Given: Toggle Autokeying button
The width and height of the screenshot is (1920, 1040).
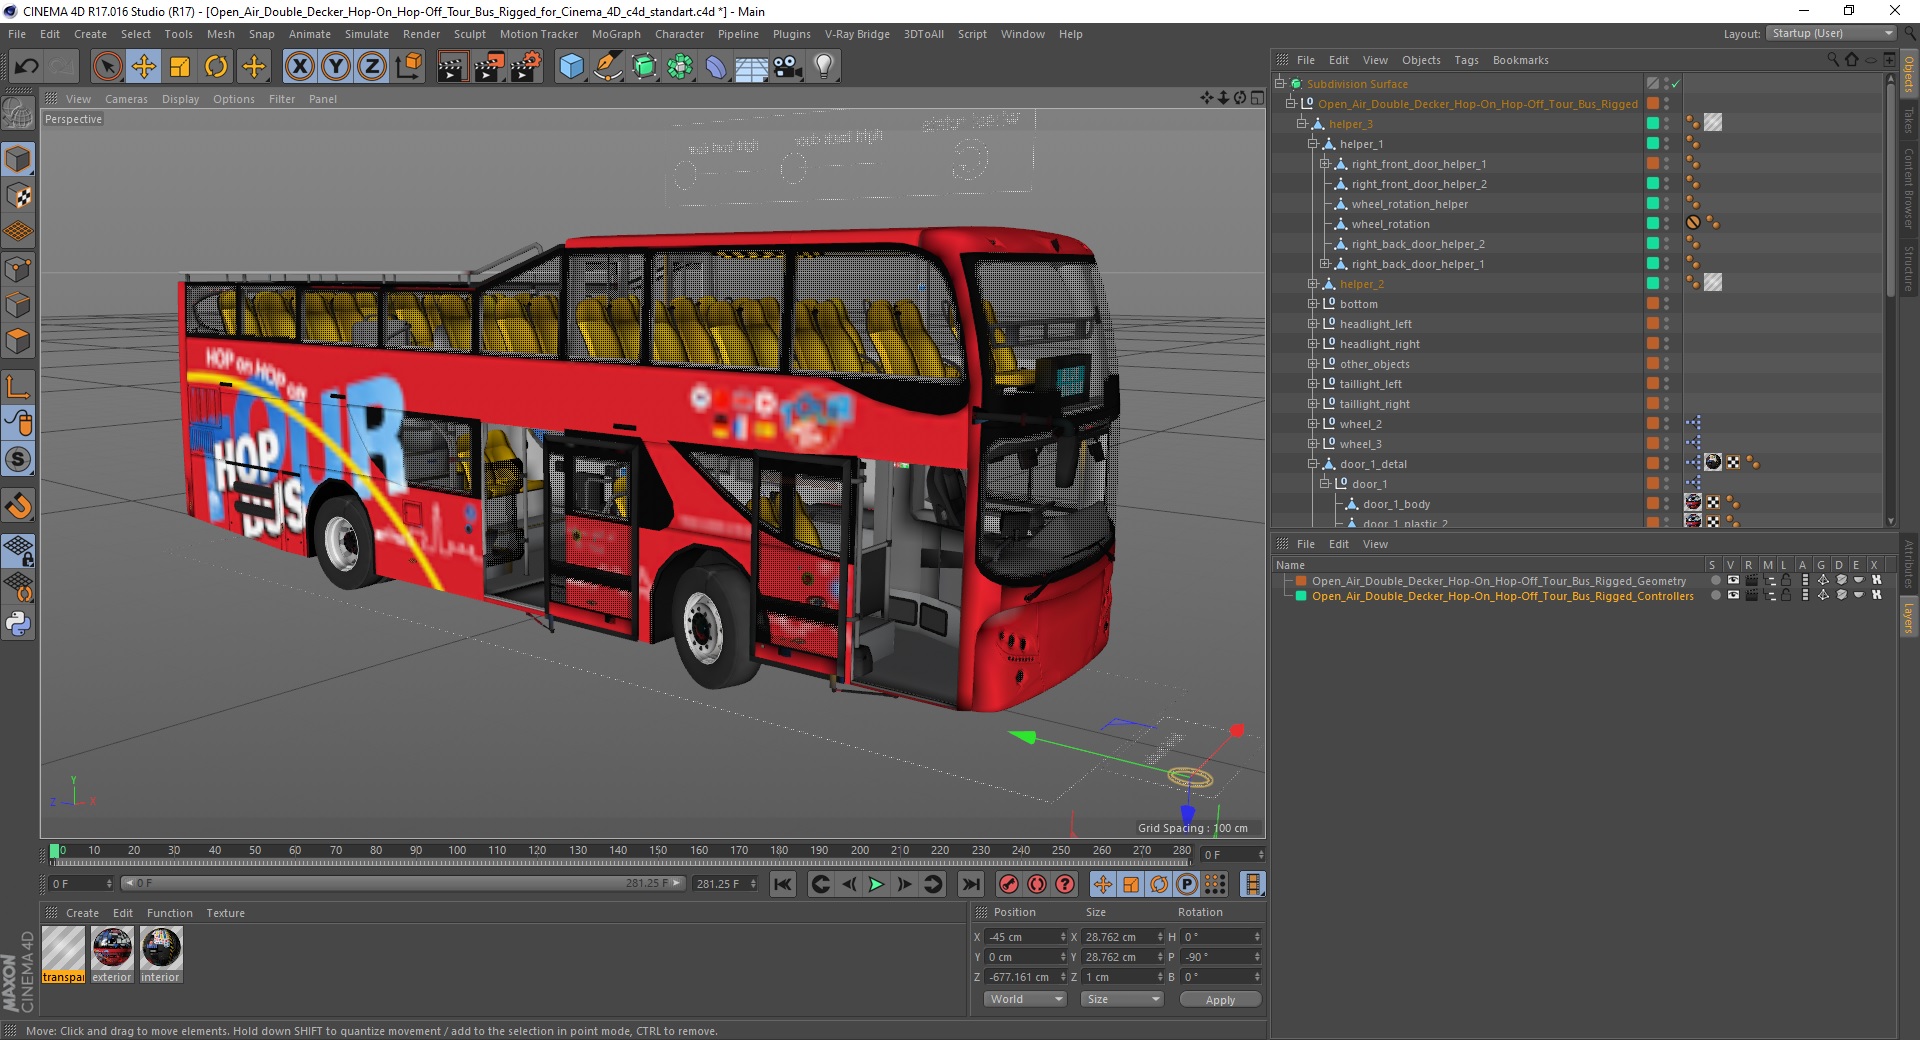Looking at the screenshot, I should (x=1037, y=884).
